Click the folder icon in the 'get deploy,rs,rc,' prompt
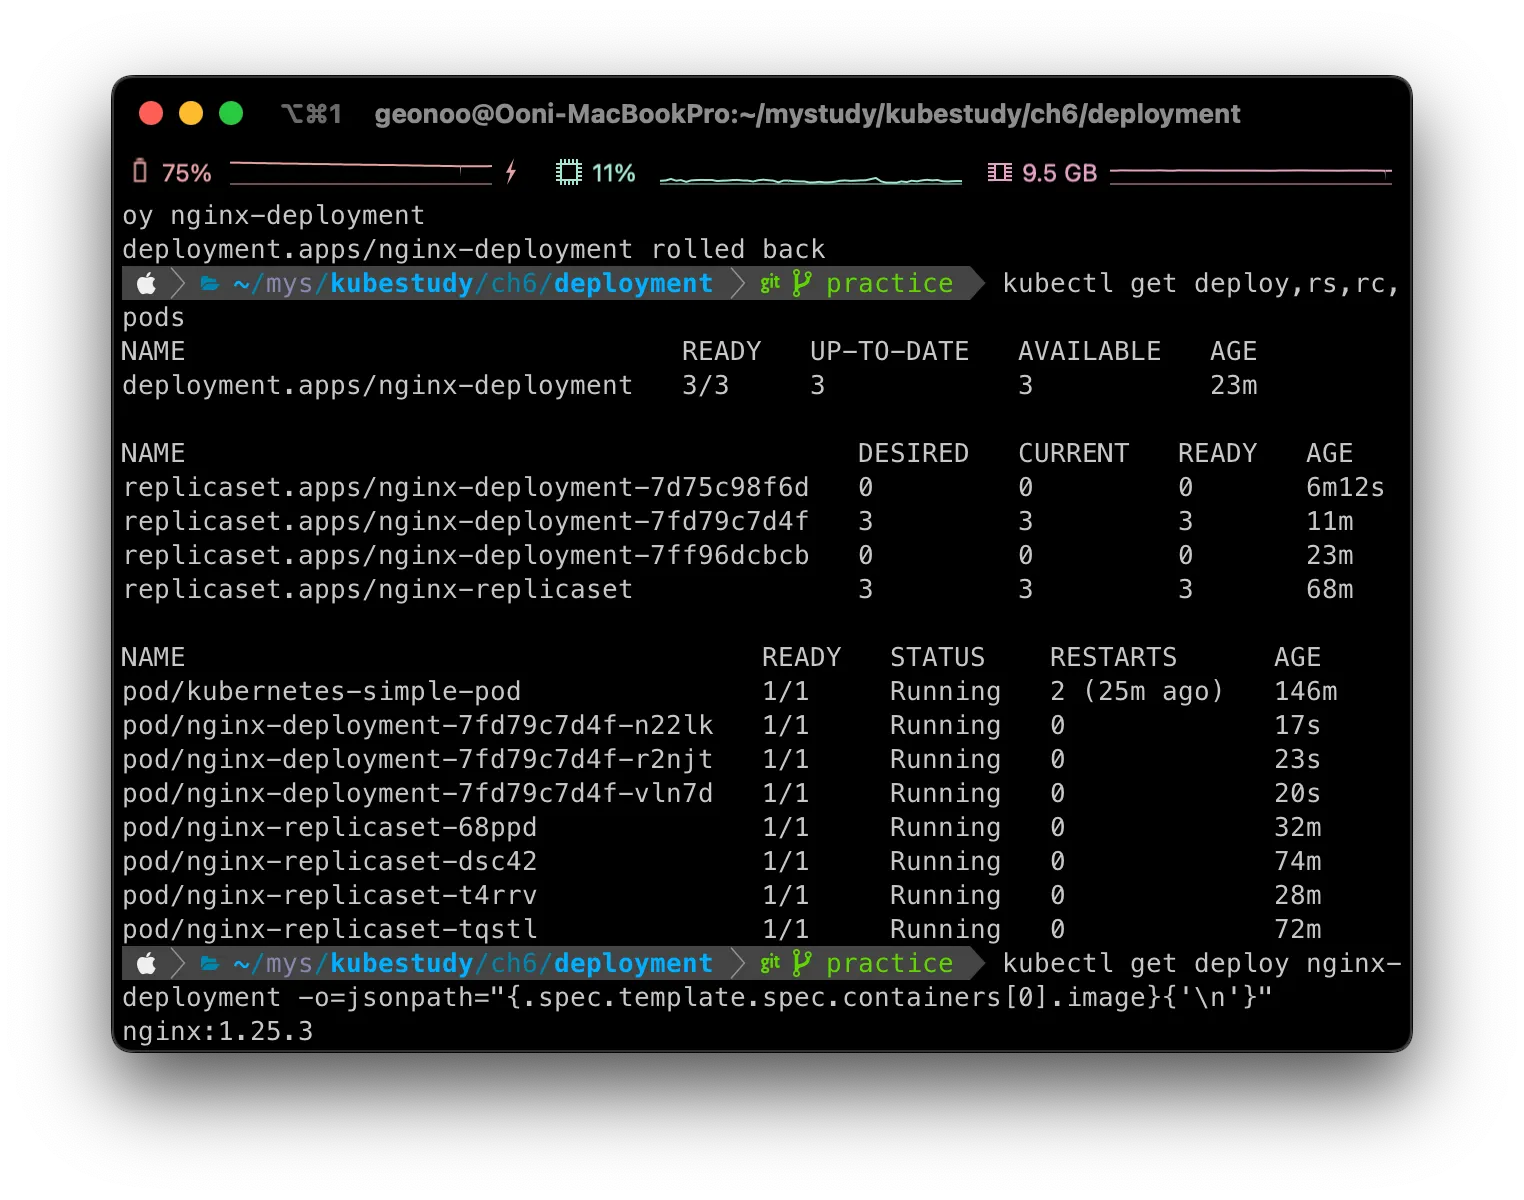 (210, 283)
